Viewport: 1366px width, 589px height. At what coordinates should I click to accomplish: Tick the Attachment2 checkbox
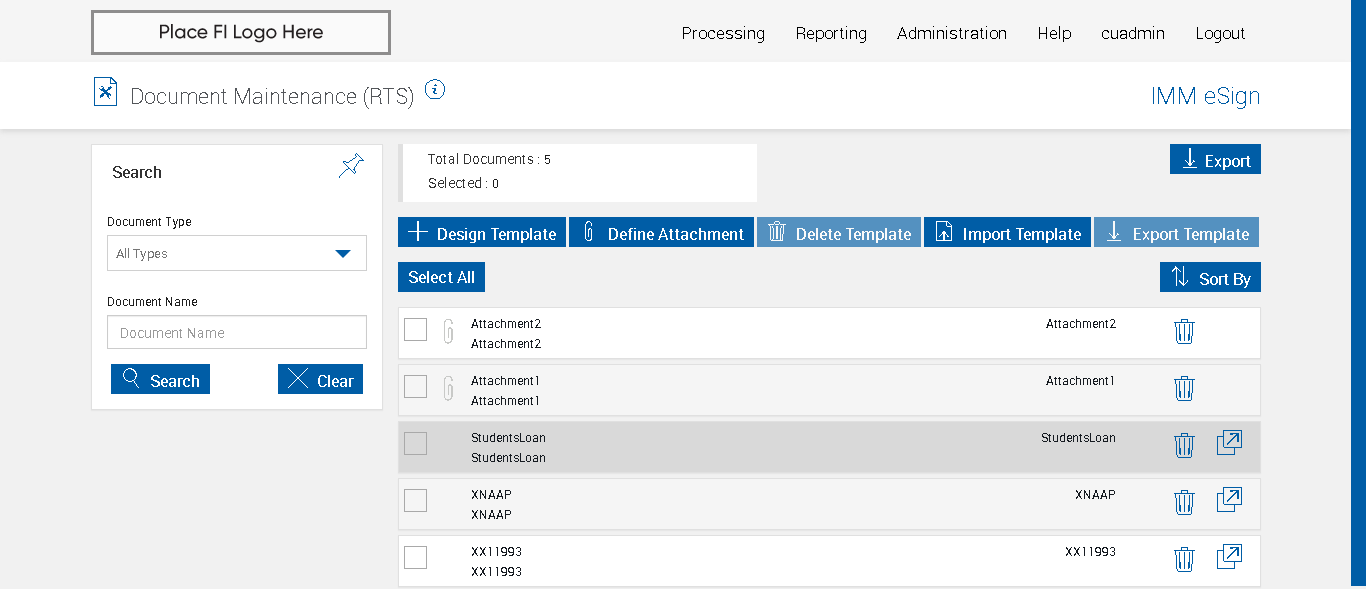[x=416, y=329]
